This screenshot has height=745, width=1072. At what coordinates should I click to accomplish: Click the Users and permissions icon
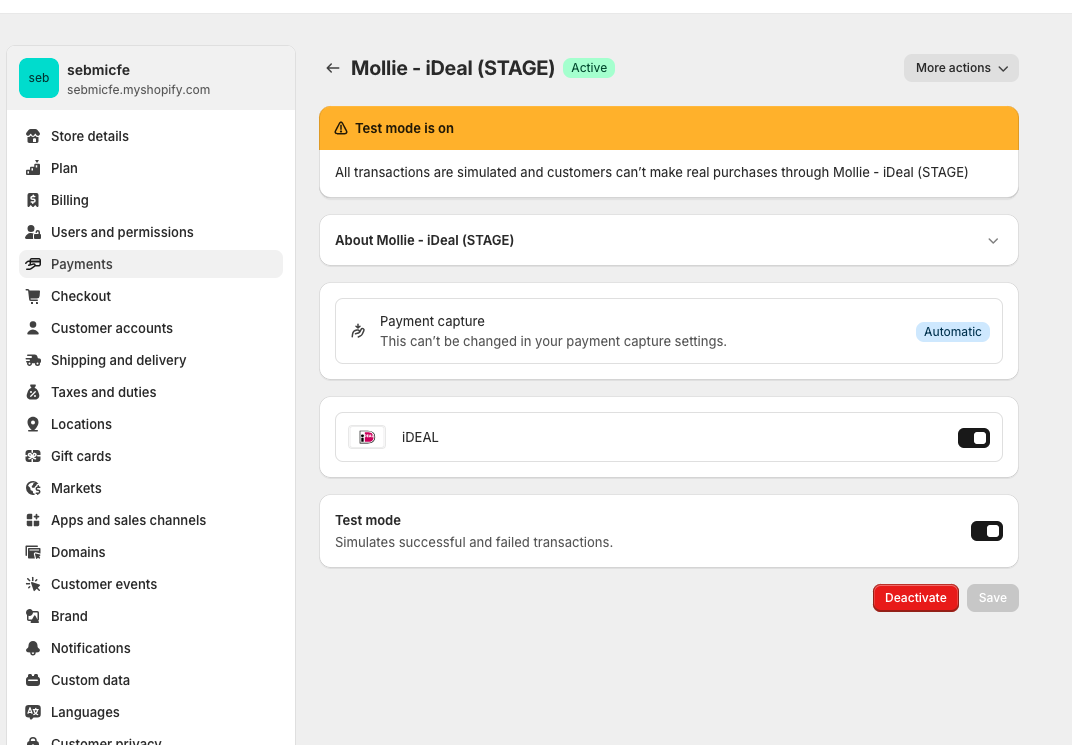click(x=33, y=232)
